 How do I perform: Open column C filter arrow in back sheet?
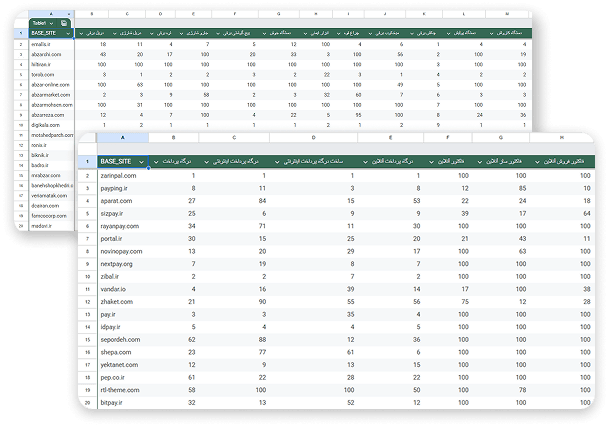tap(115, 34)
